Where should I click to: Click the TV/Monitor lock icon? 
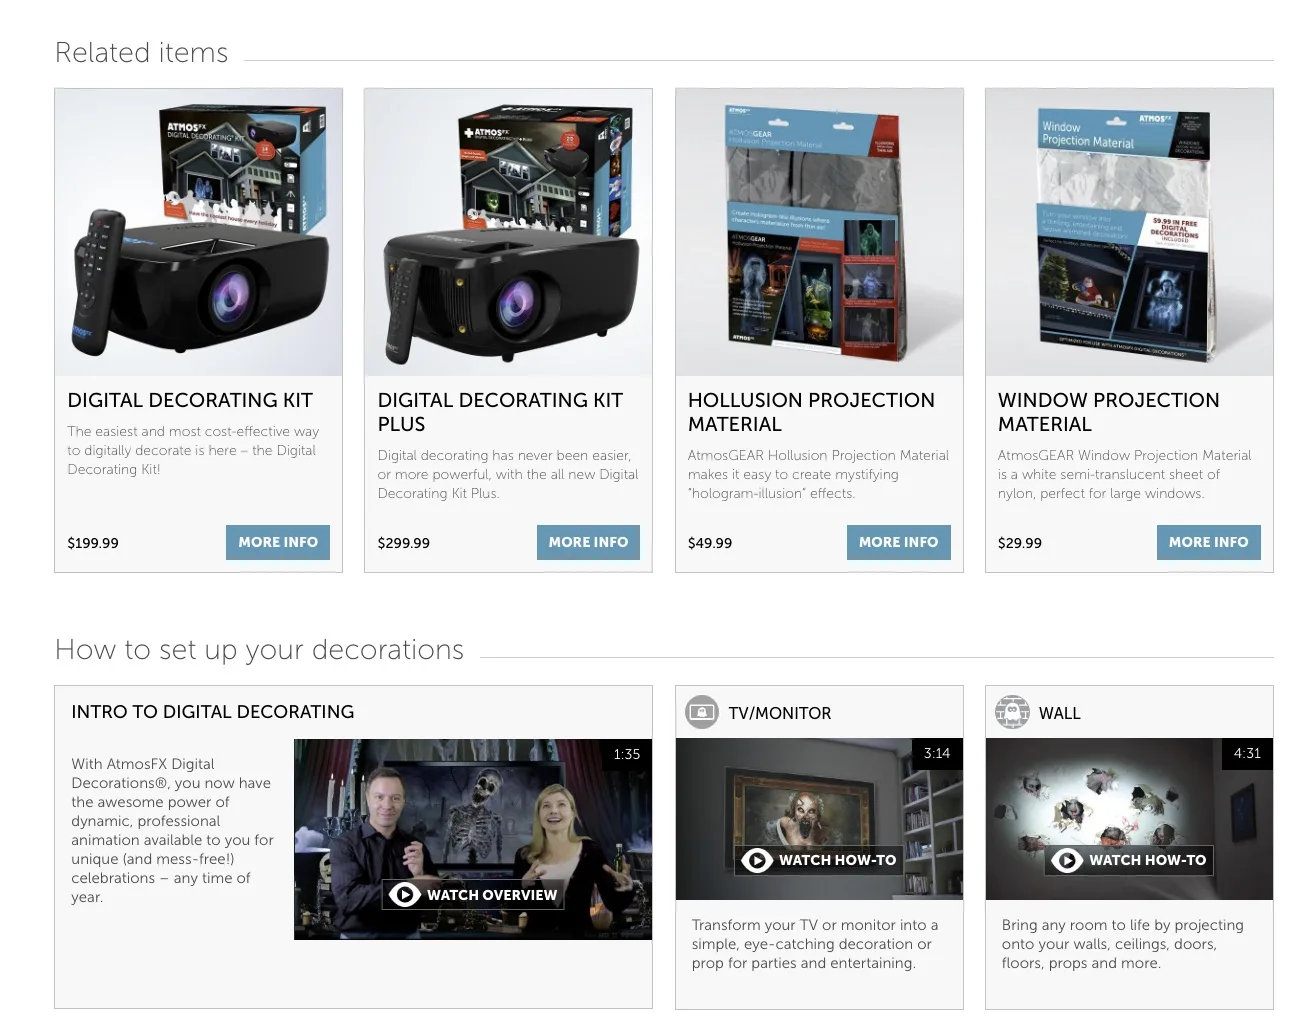click(x=702, y=712)
